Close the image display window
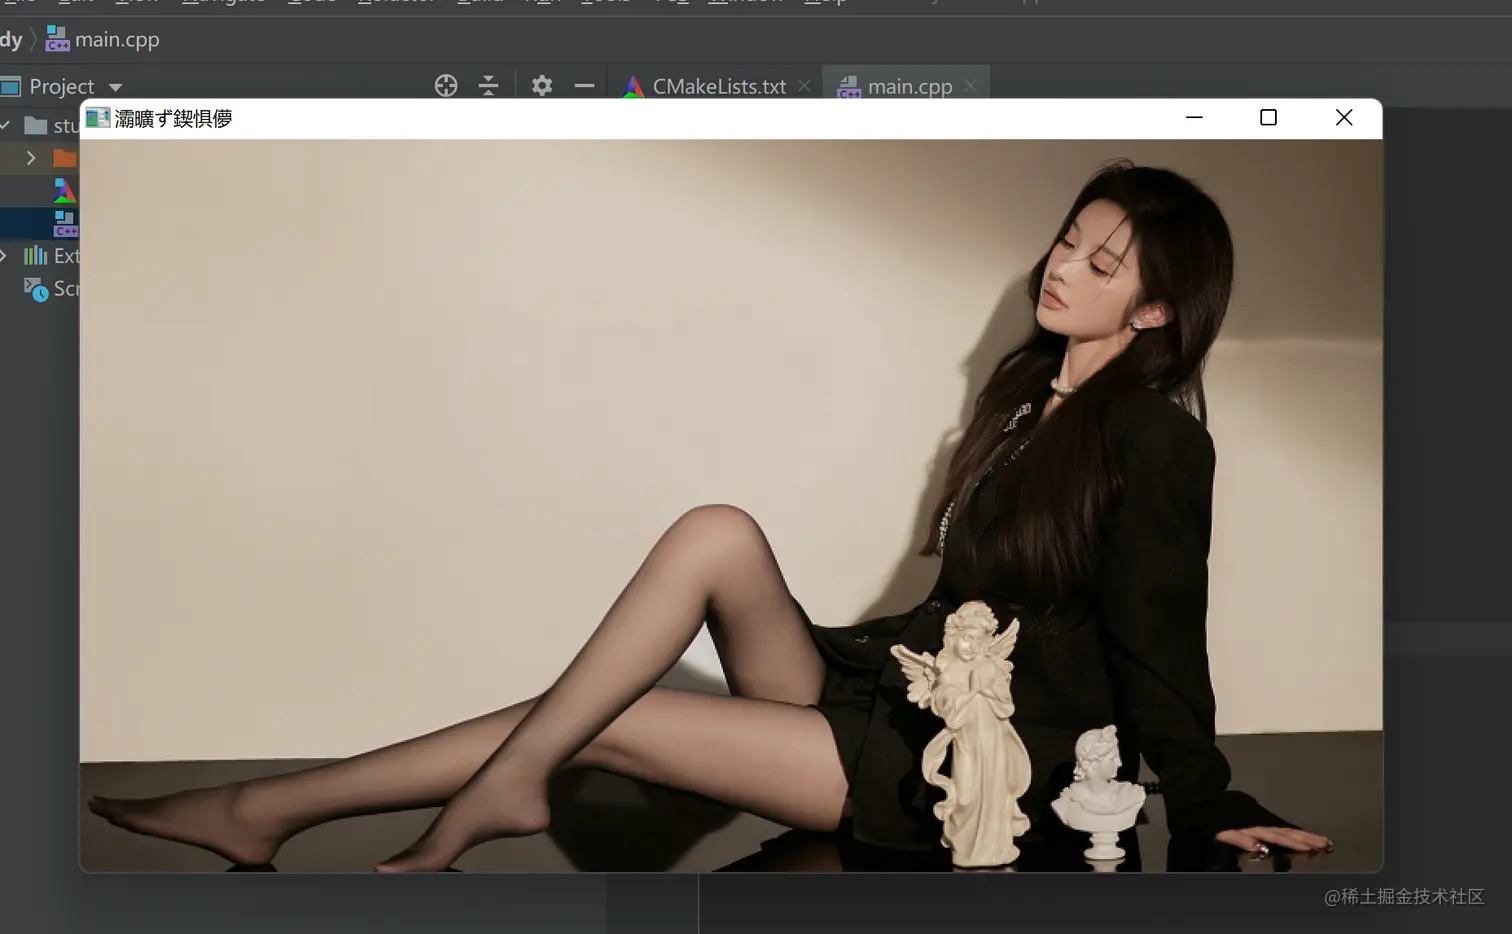This screenshot has height=934, width=1512. 1344,118
